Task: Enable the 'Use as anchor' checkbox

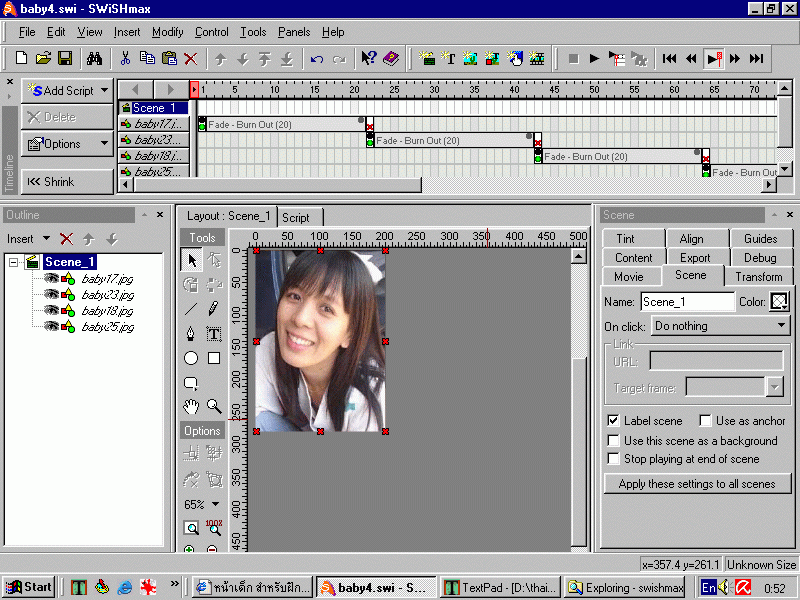Action: coord(706,421)
